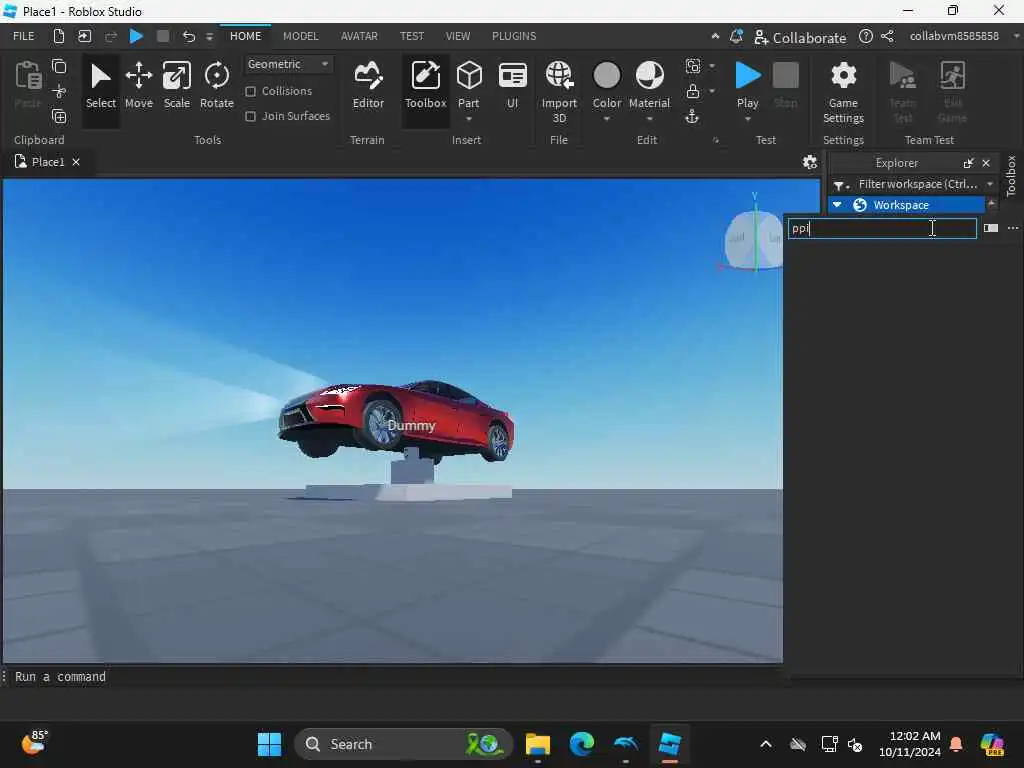Open Game Settings
This screenshot has height=768, width=1024.
(843, 91)
